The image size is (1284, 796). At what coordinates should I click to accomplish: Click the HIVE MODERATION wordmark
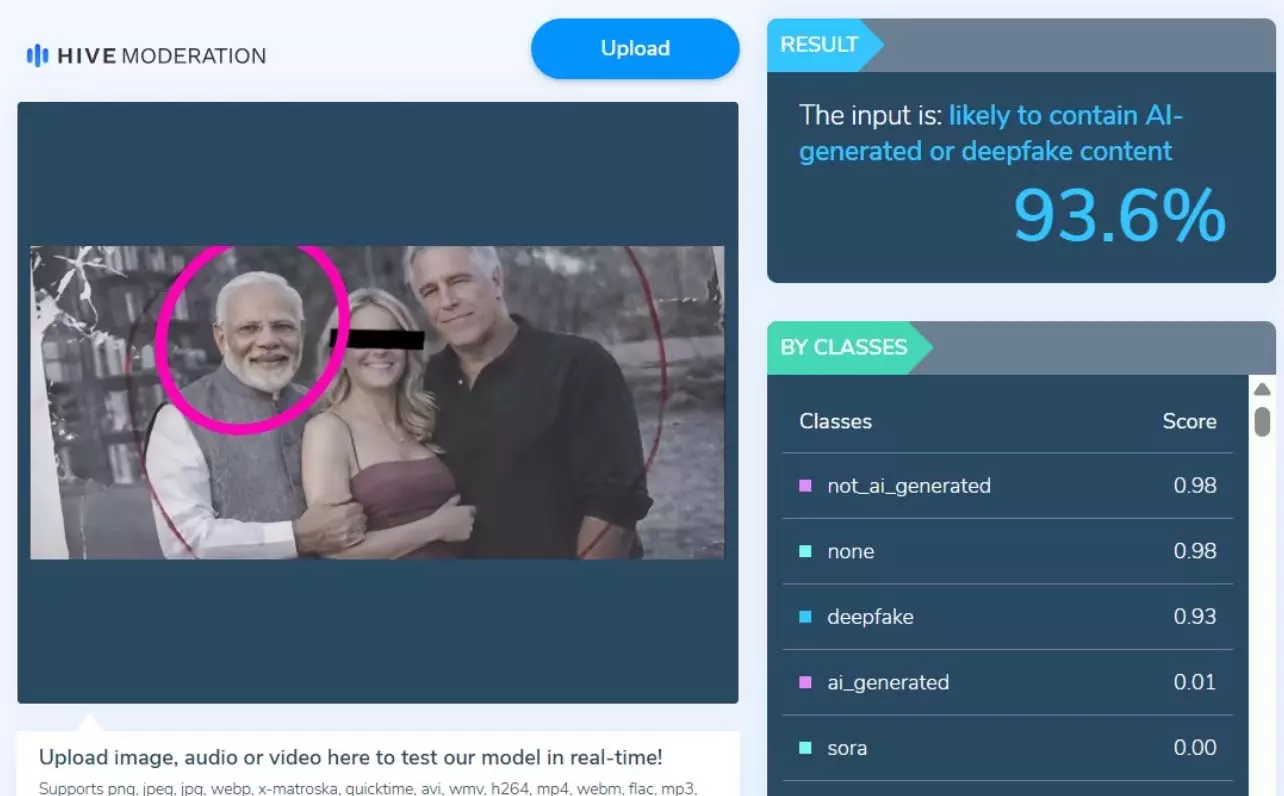(x=161, y=56)
